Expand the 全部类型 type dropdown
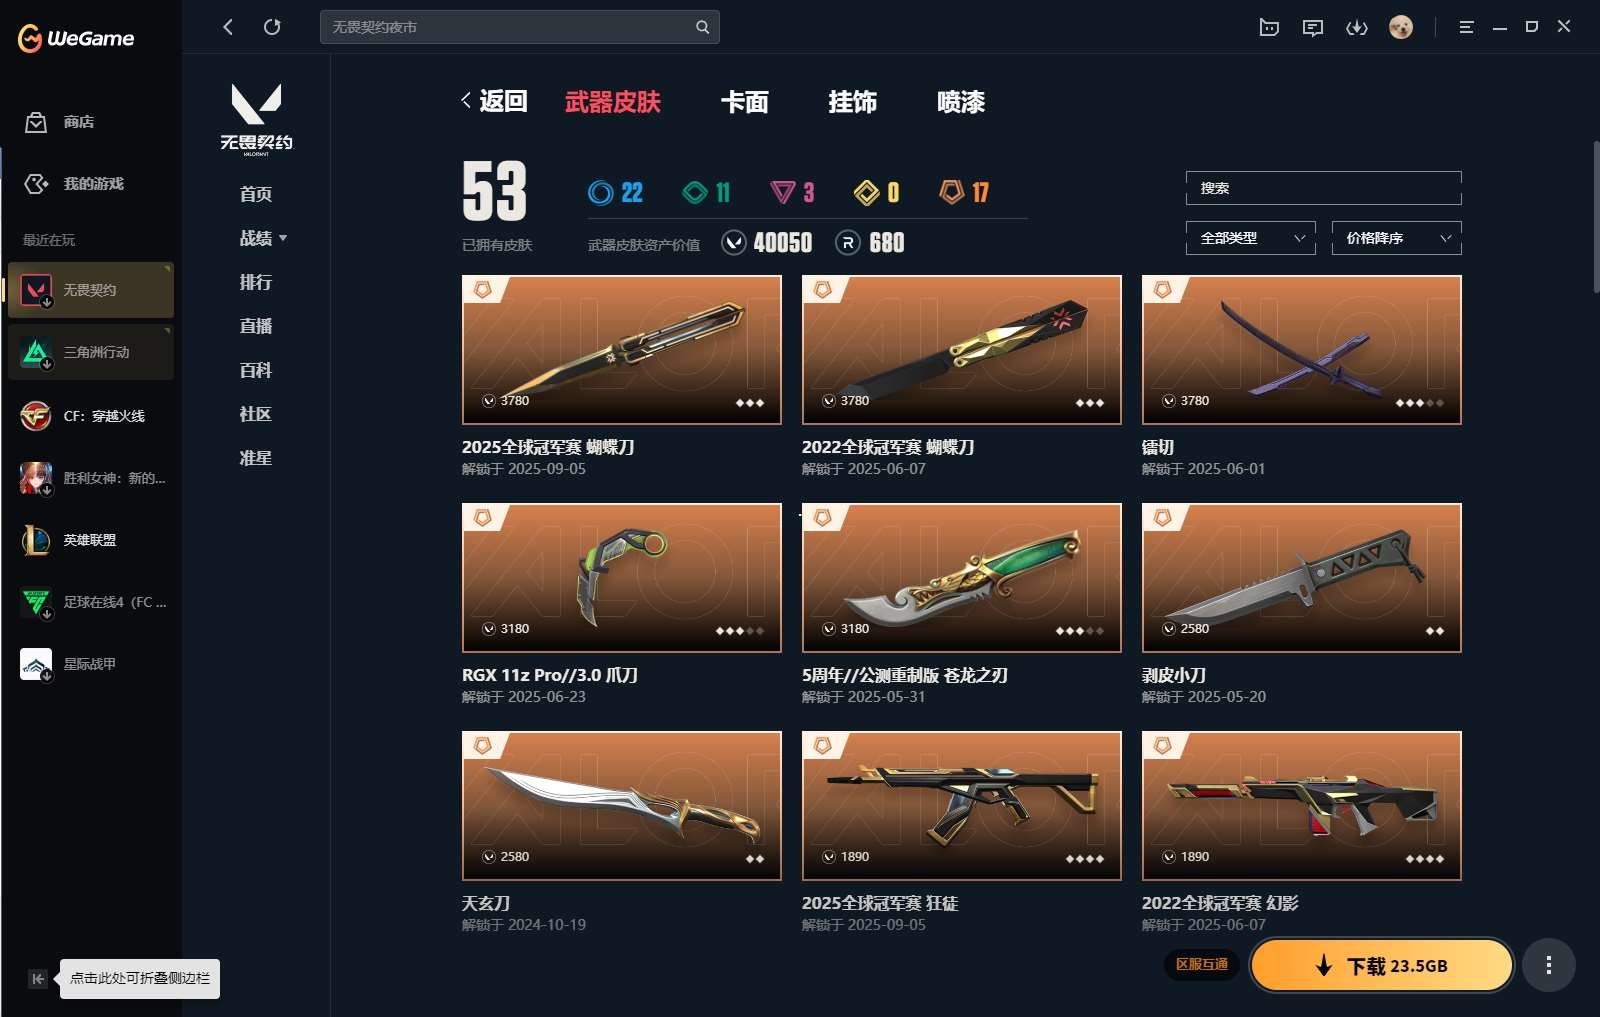1600x1017 pixels. [x=1251, y=238]
